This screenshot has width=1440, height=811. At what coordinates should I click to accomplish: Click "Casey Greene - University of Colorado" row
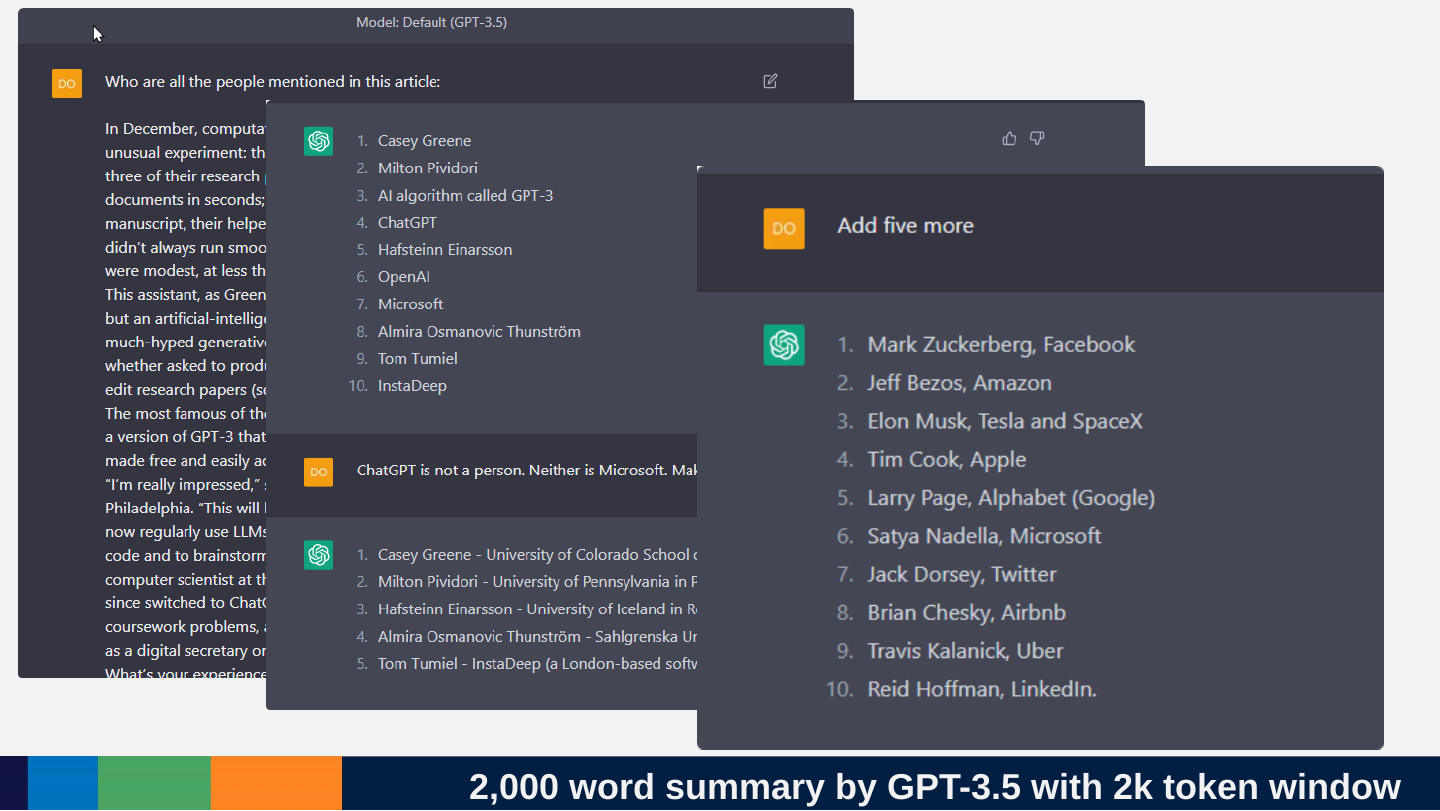tap(537, 554)
